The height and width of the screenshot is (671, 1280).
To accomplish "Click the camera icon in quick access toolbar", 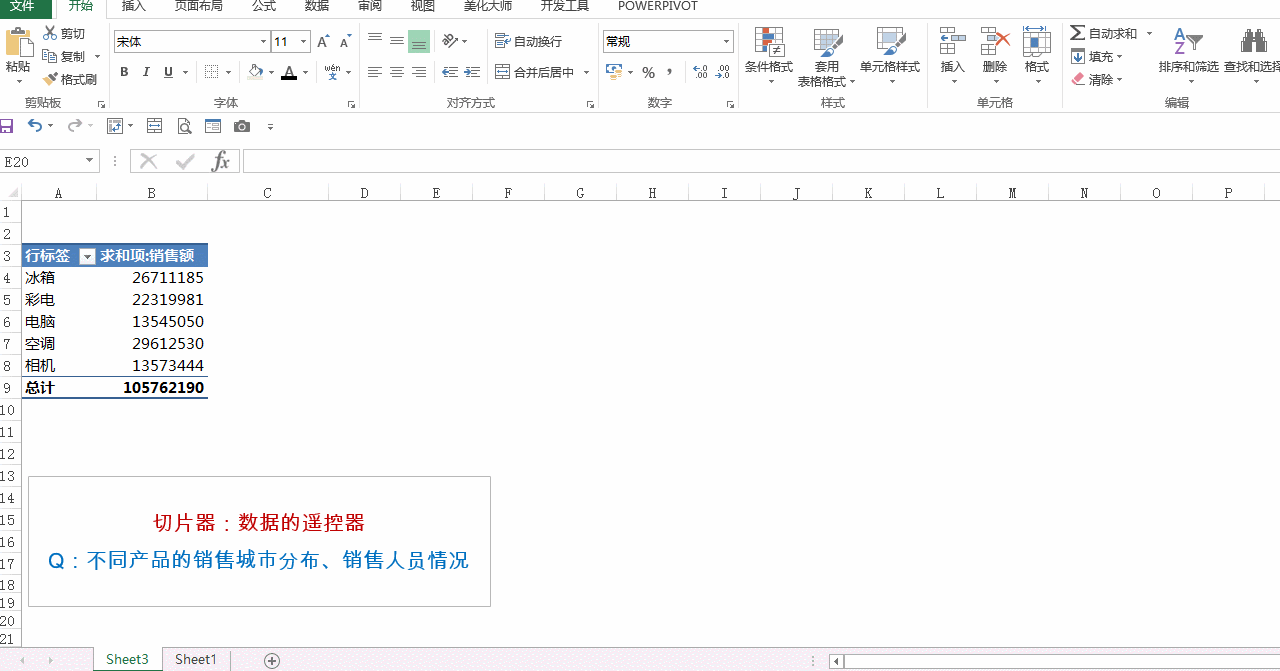I will [241, 126].
